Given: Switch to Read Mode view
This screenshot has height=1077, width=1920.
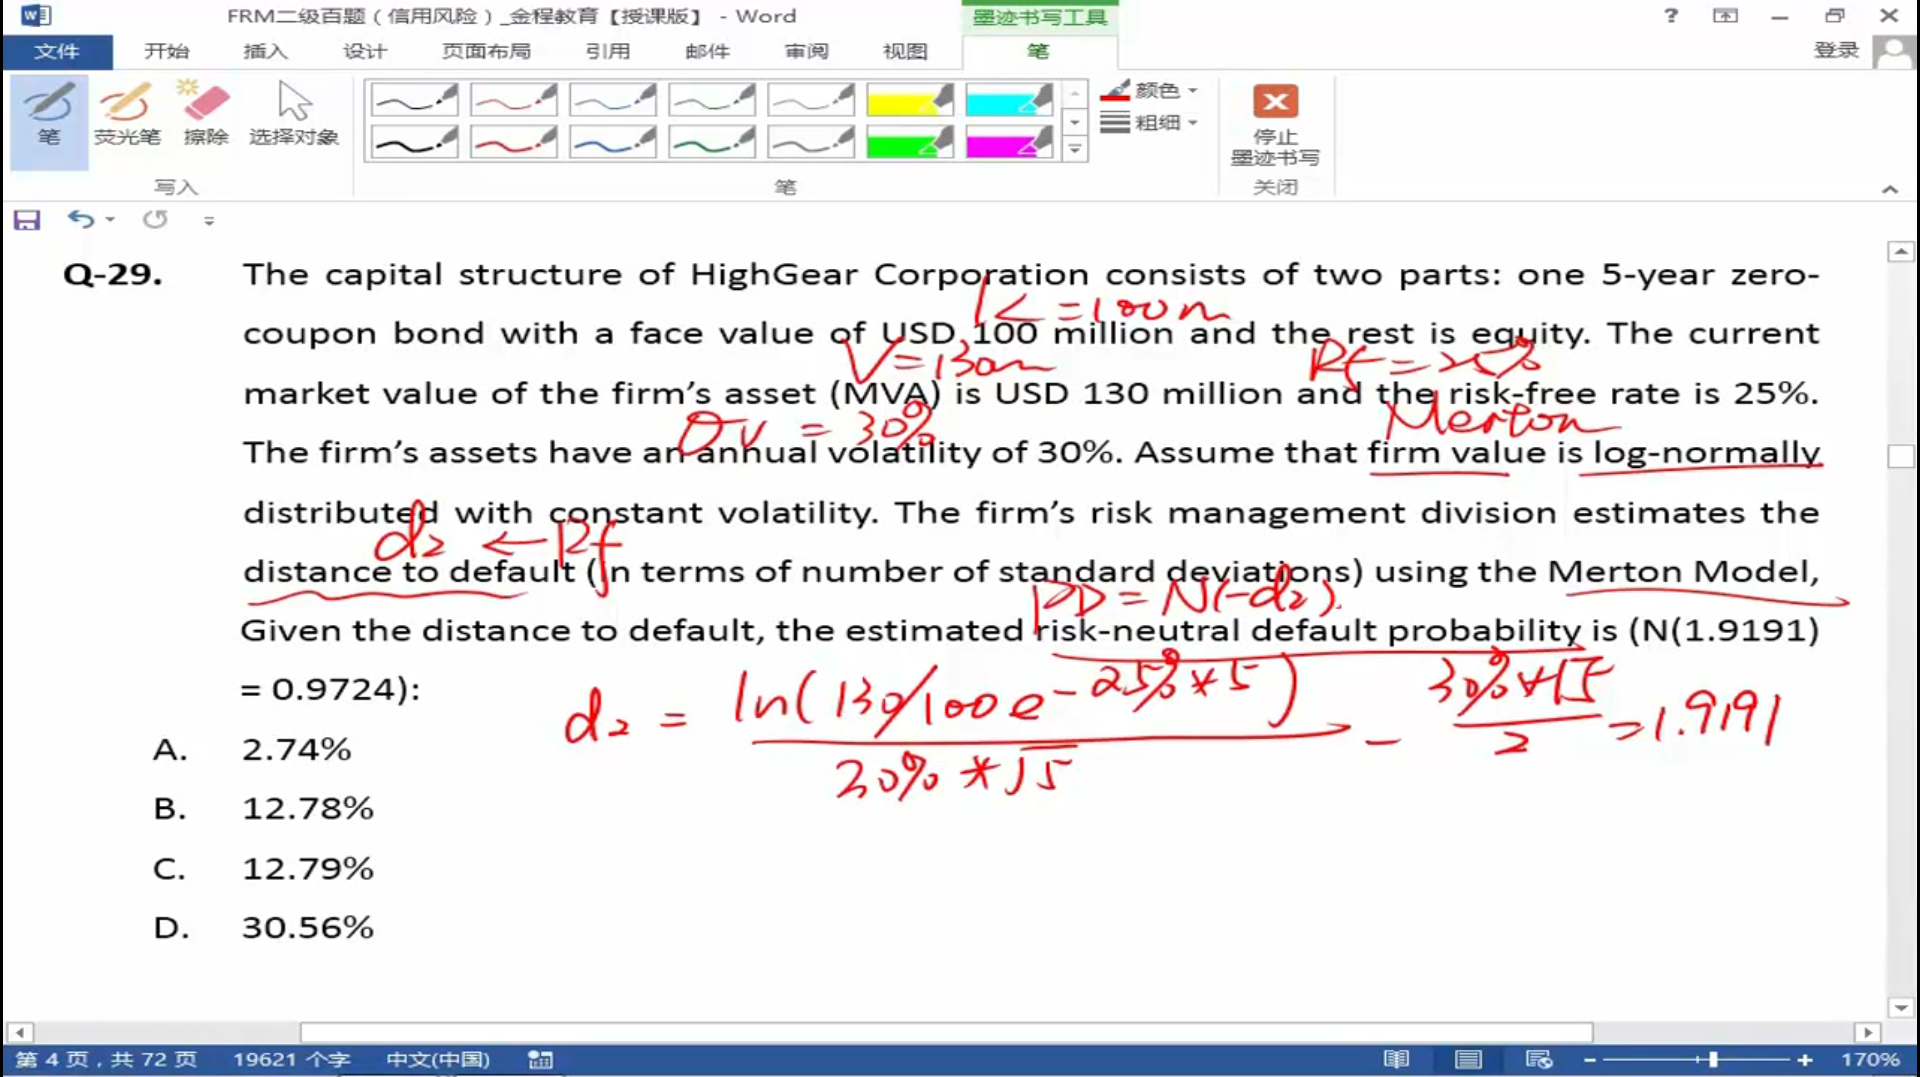Looking at the screenshot, I should [1396, 1060].
